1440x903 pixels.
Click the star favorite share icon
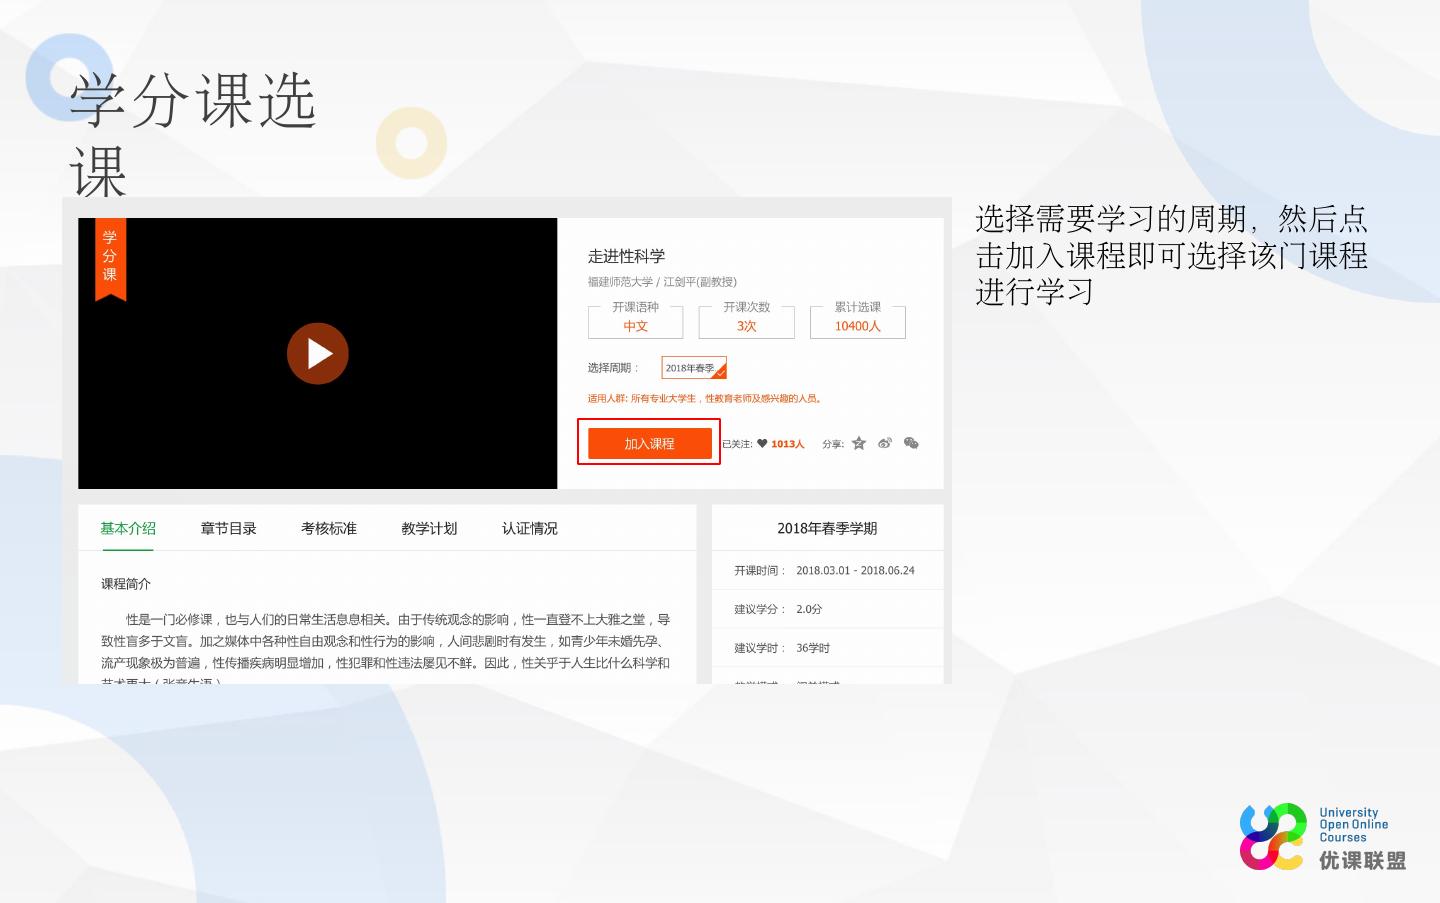pyautogui.click(x=859, y=443)
